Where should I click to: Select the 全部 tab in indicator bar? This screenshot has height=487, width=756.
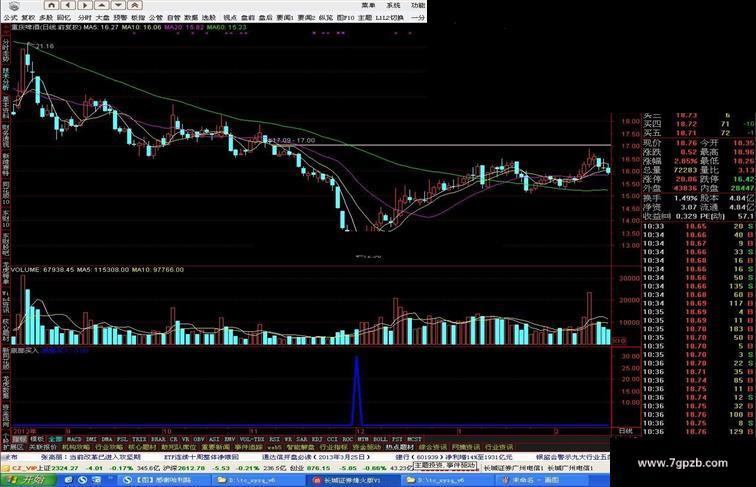click(55, 439)
